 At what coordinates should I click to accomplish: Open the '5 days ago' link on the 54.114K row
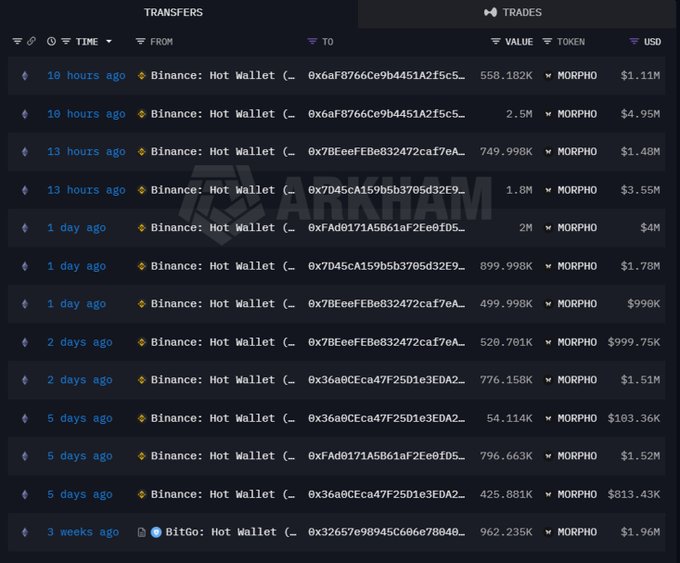[x=80, y=419]
